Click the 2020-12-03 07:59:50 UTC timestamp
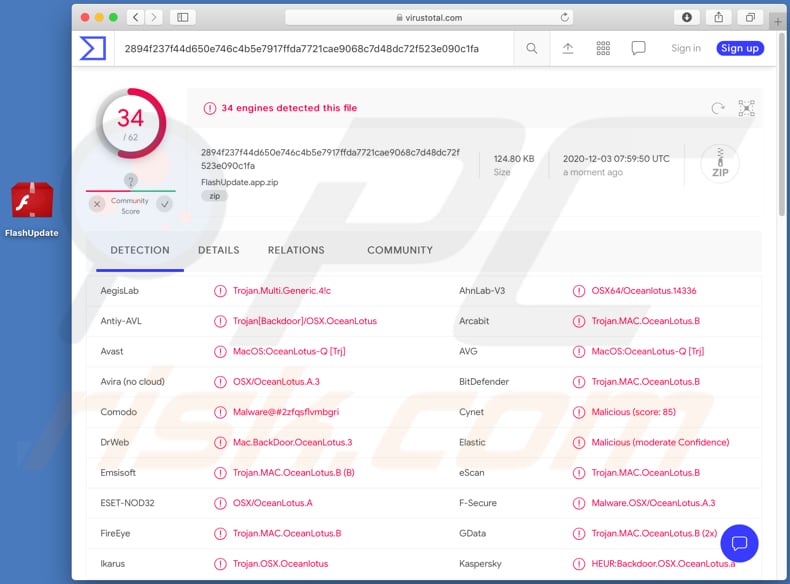Screen dimensions: 790x584 pos(616,159)
